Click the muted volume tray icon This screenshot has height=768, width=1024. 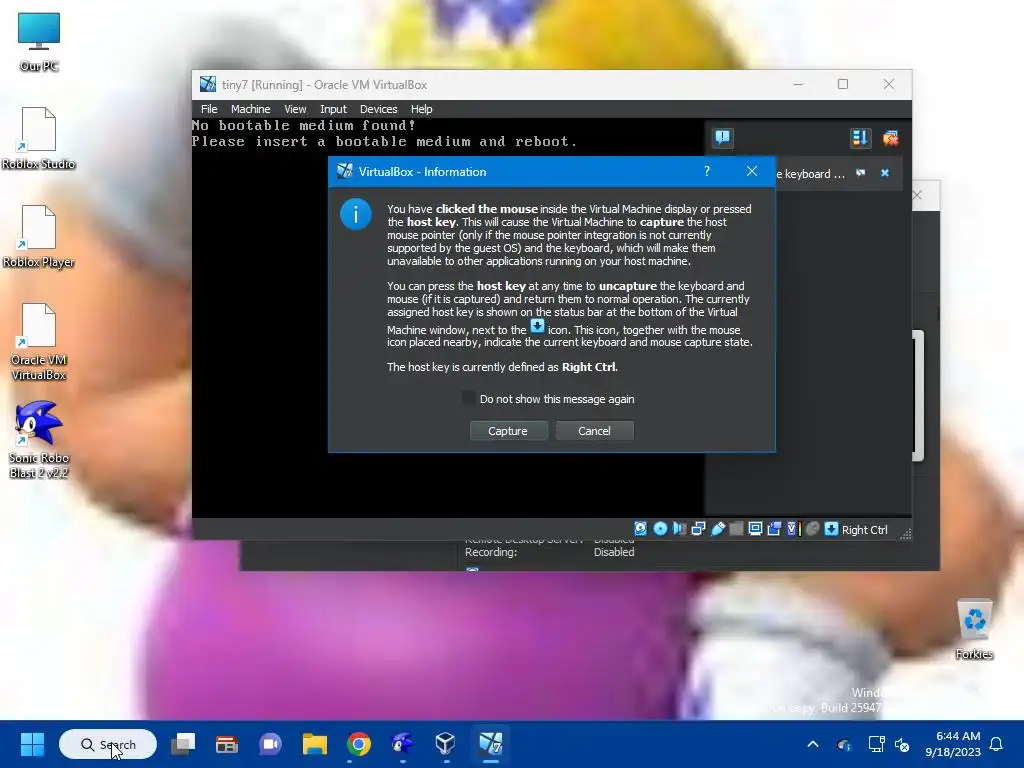tap(902, 744)
